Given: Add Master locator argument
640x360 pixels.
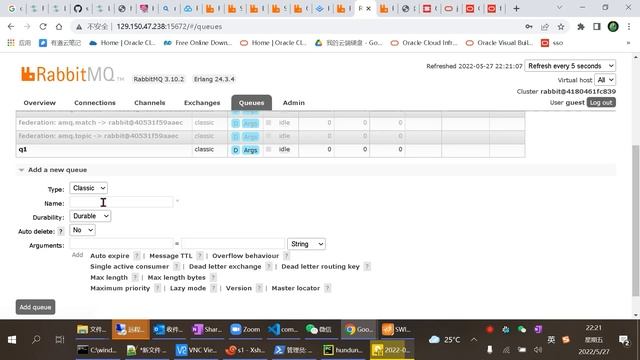Looking at the screenshot, I should (x=296, y=288).
